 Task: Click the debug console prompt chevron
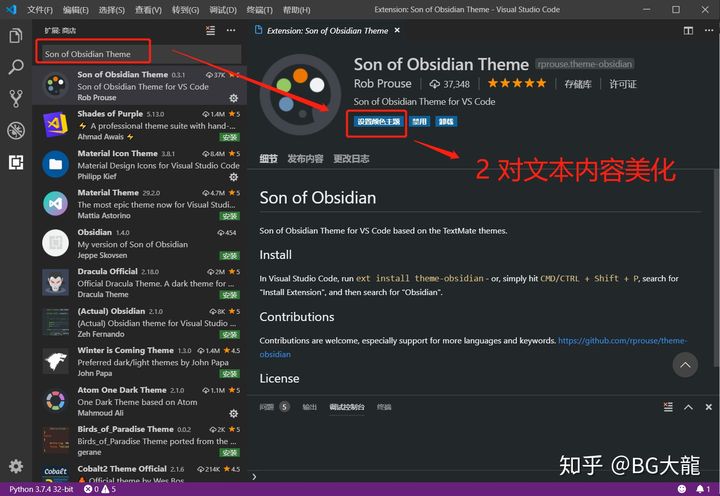click(254, 477)
